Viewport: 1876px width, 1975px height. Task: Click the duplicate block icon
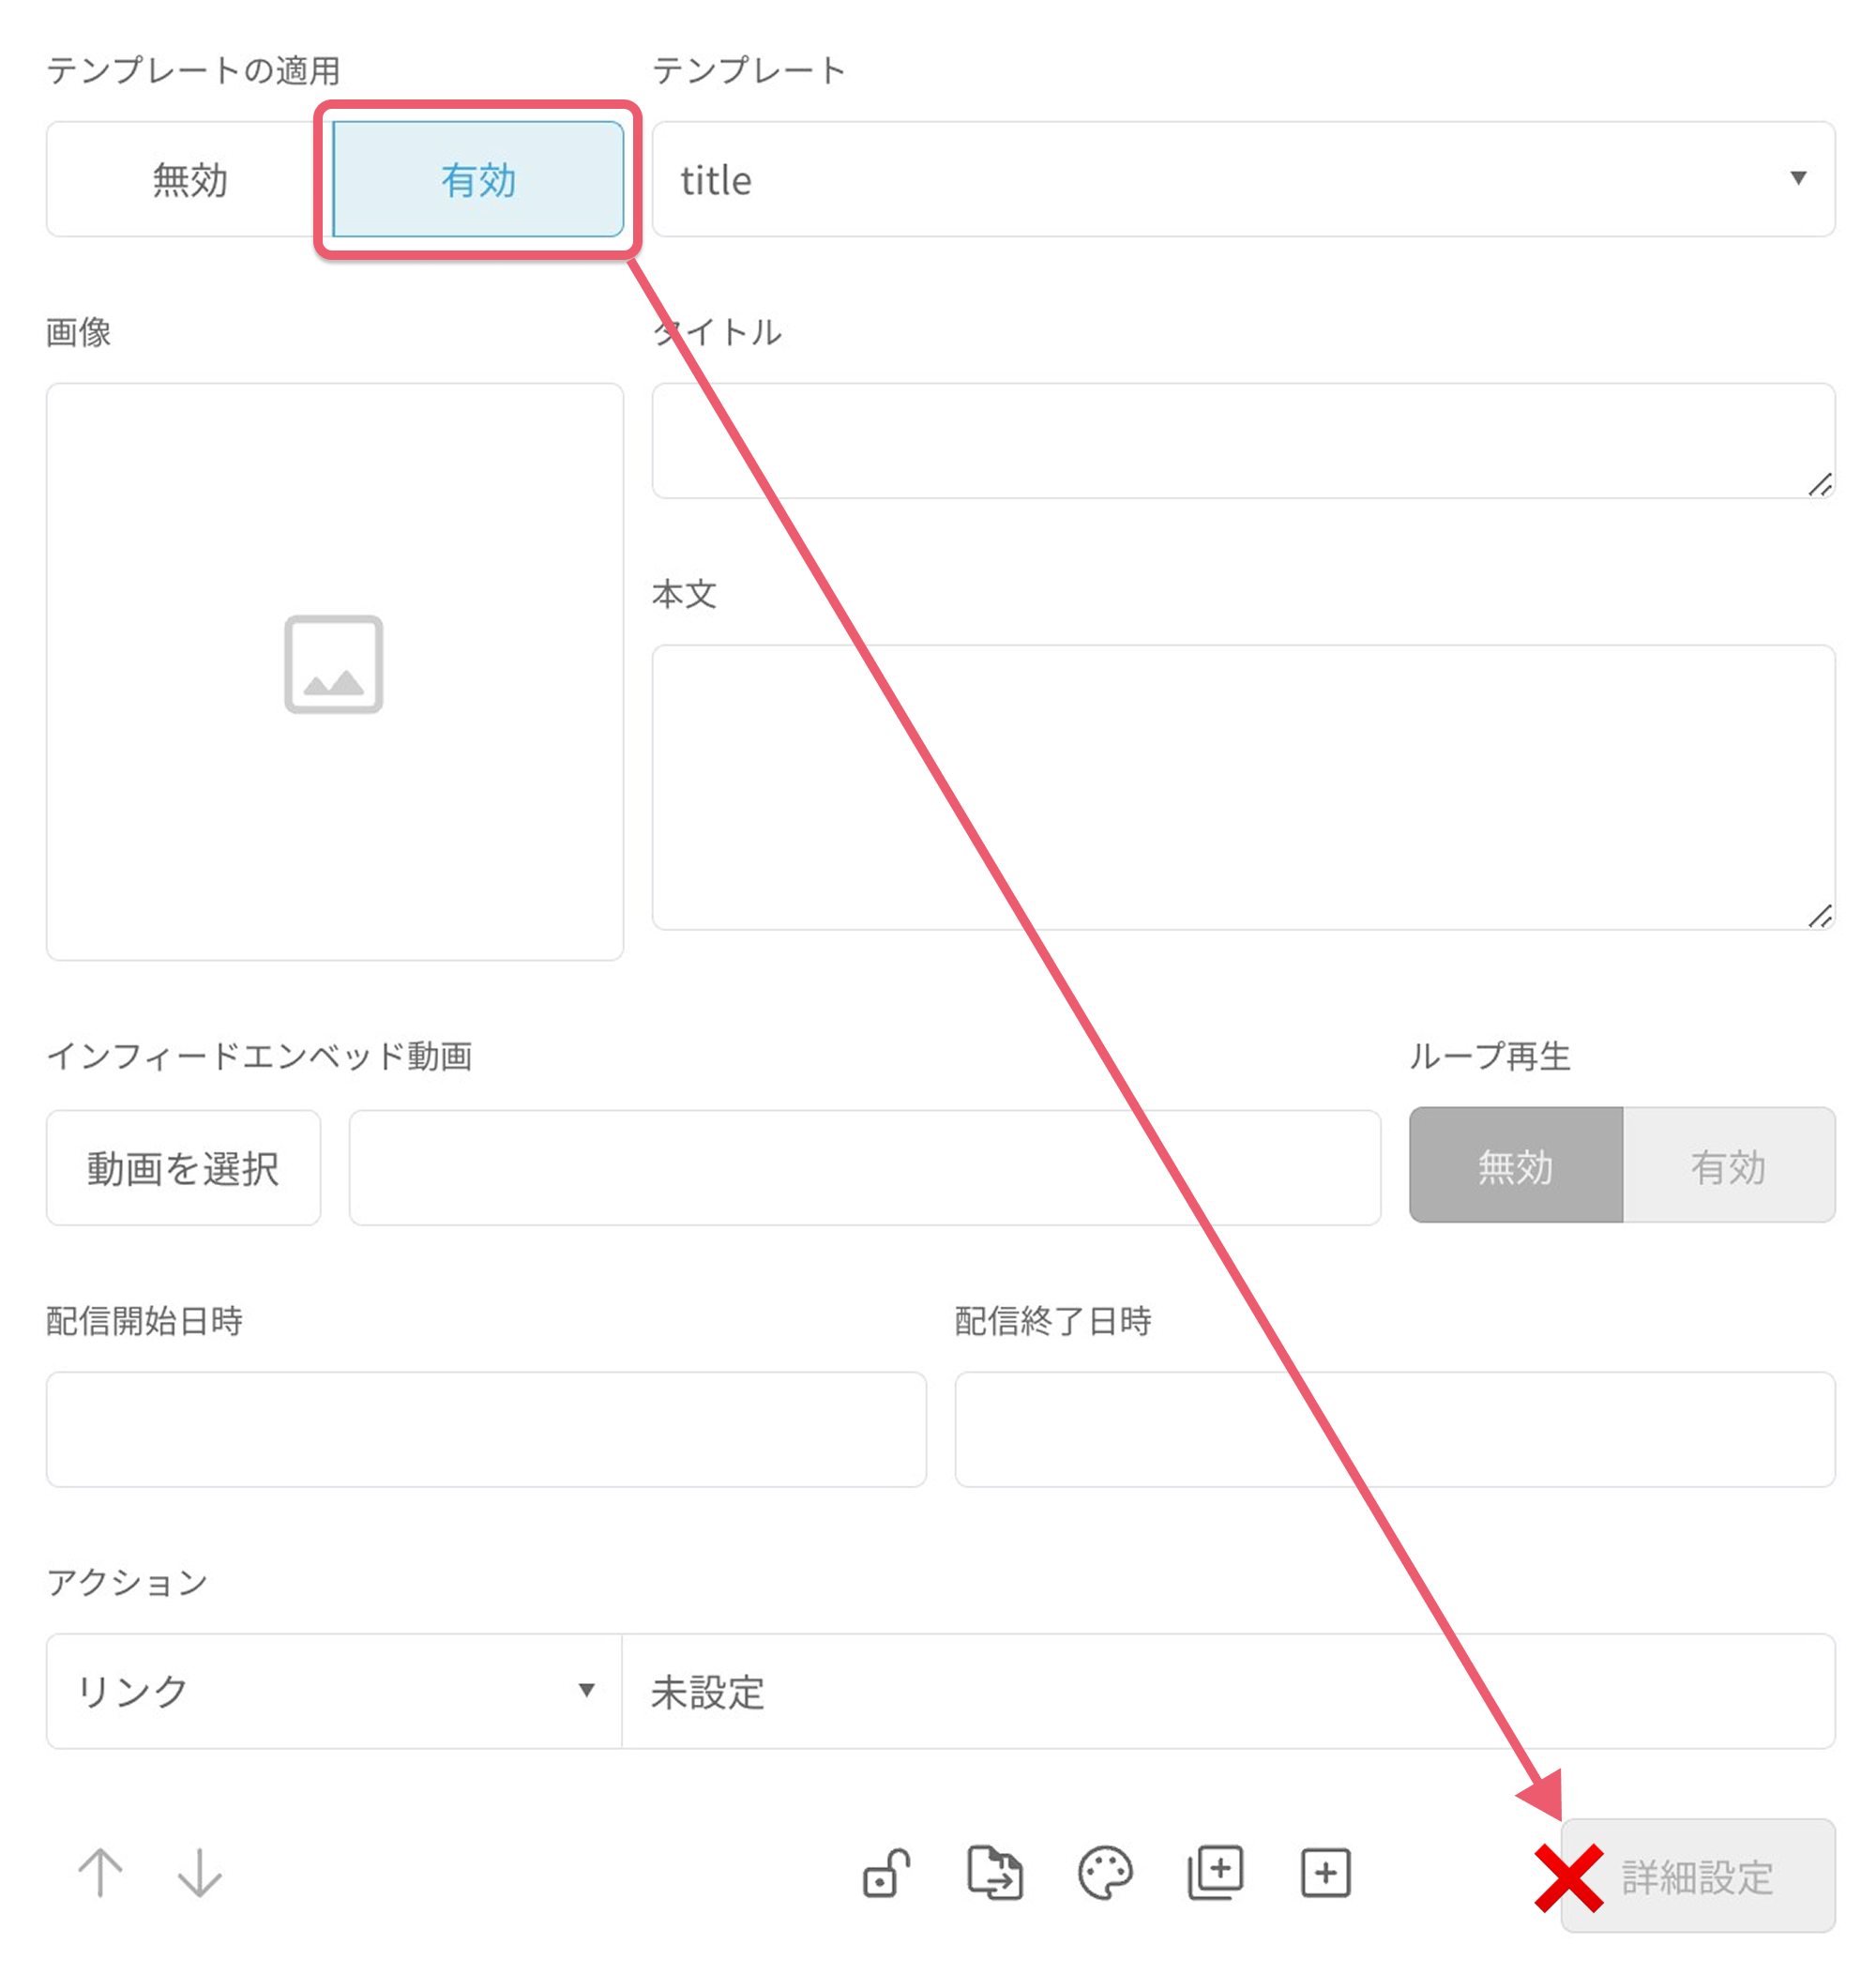(1215, 1871)
